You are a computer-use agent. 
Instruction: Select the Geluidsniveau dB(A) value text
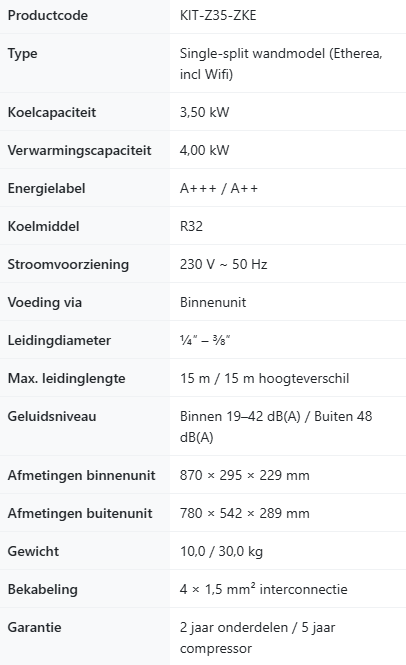(x=276, y=427)
